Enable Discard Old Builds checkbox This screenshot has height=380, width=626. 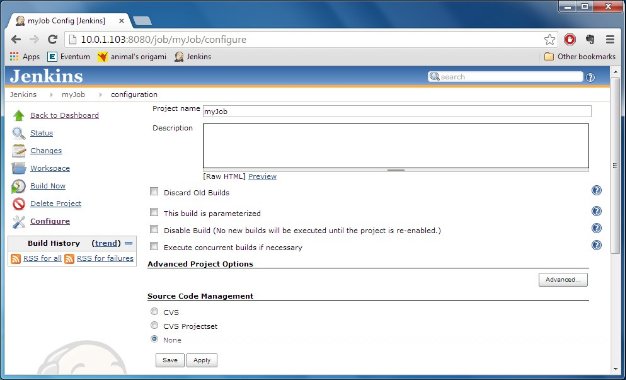coord(154,192)
